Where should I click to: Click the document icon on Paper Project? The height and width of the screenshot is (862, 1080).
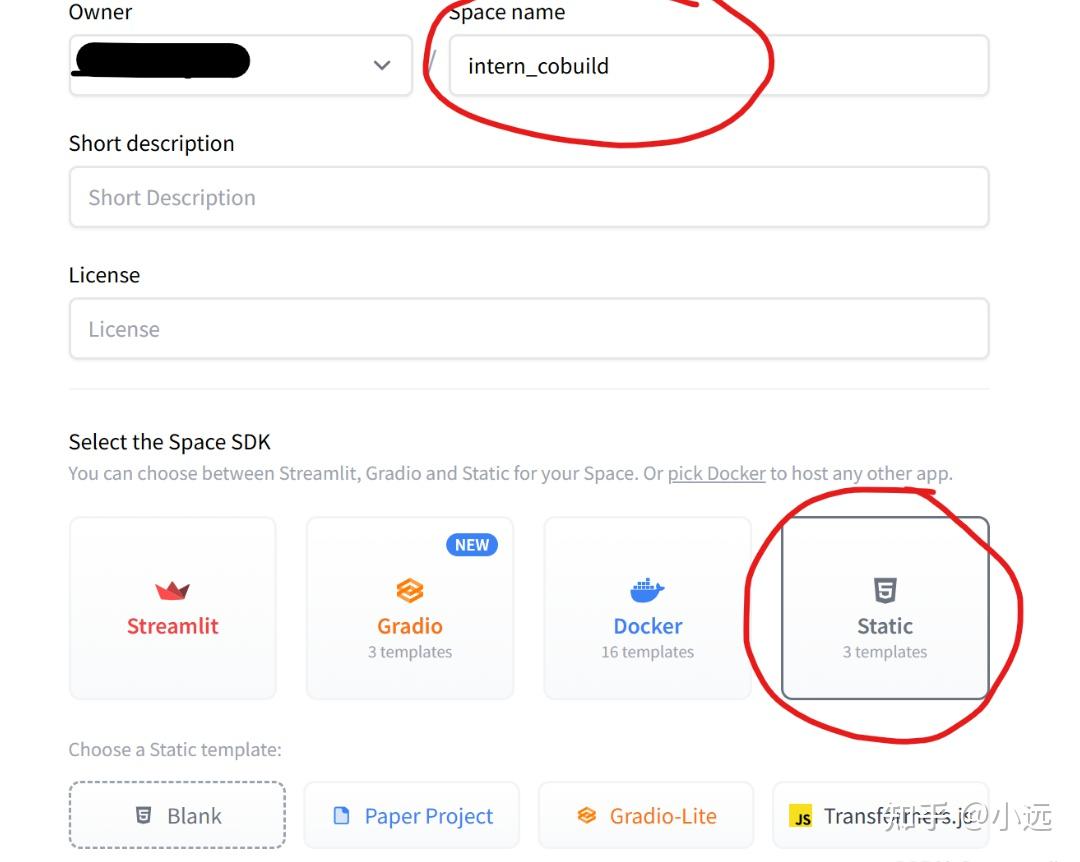pyautogui.click(x=341, y=815)
